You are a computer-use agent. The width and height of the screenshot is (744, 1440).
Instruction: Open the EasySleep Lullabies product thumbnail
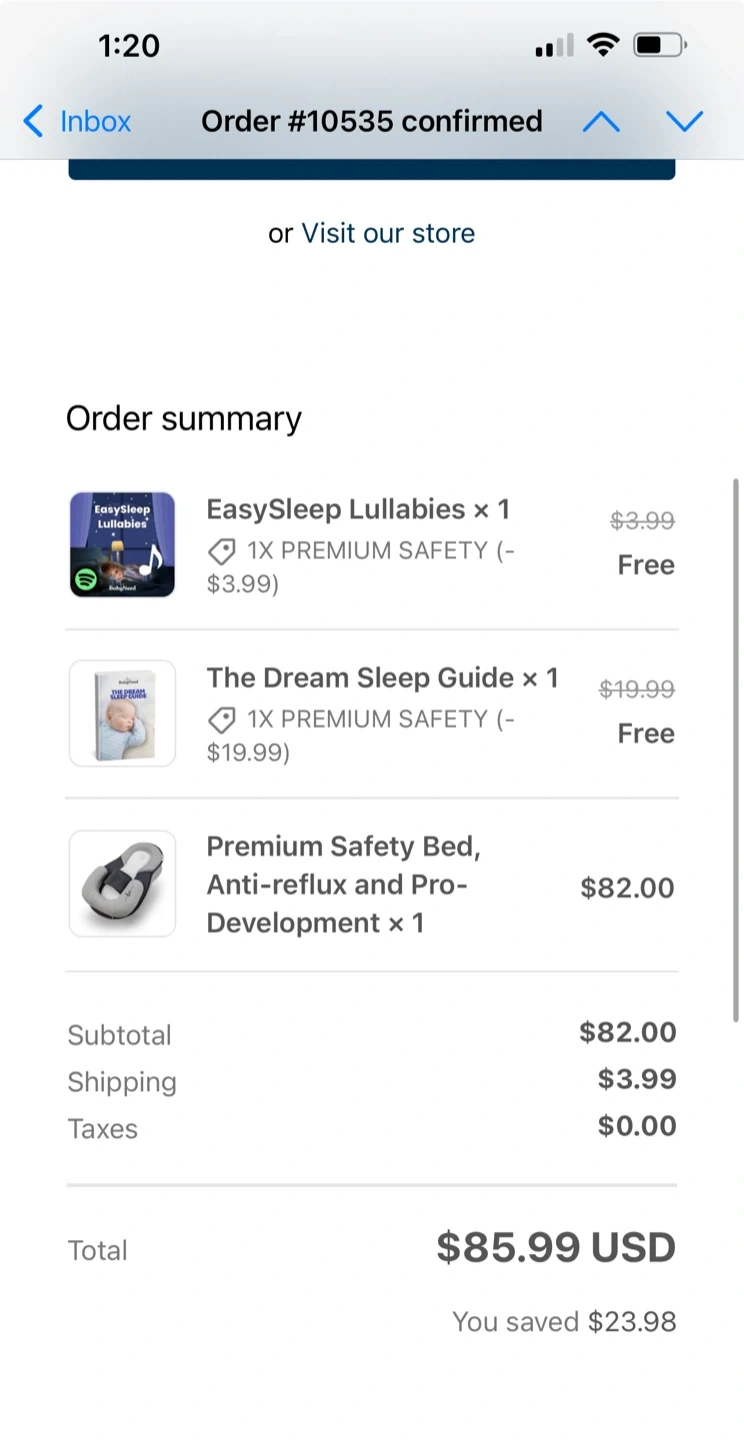tap(122, 545)
